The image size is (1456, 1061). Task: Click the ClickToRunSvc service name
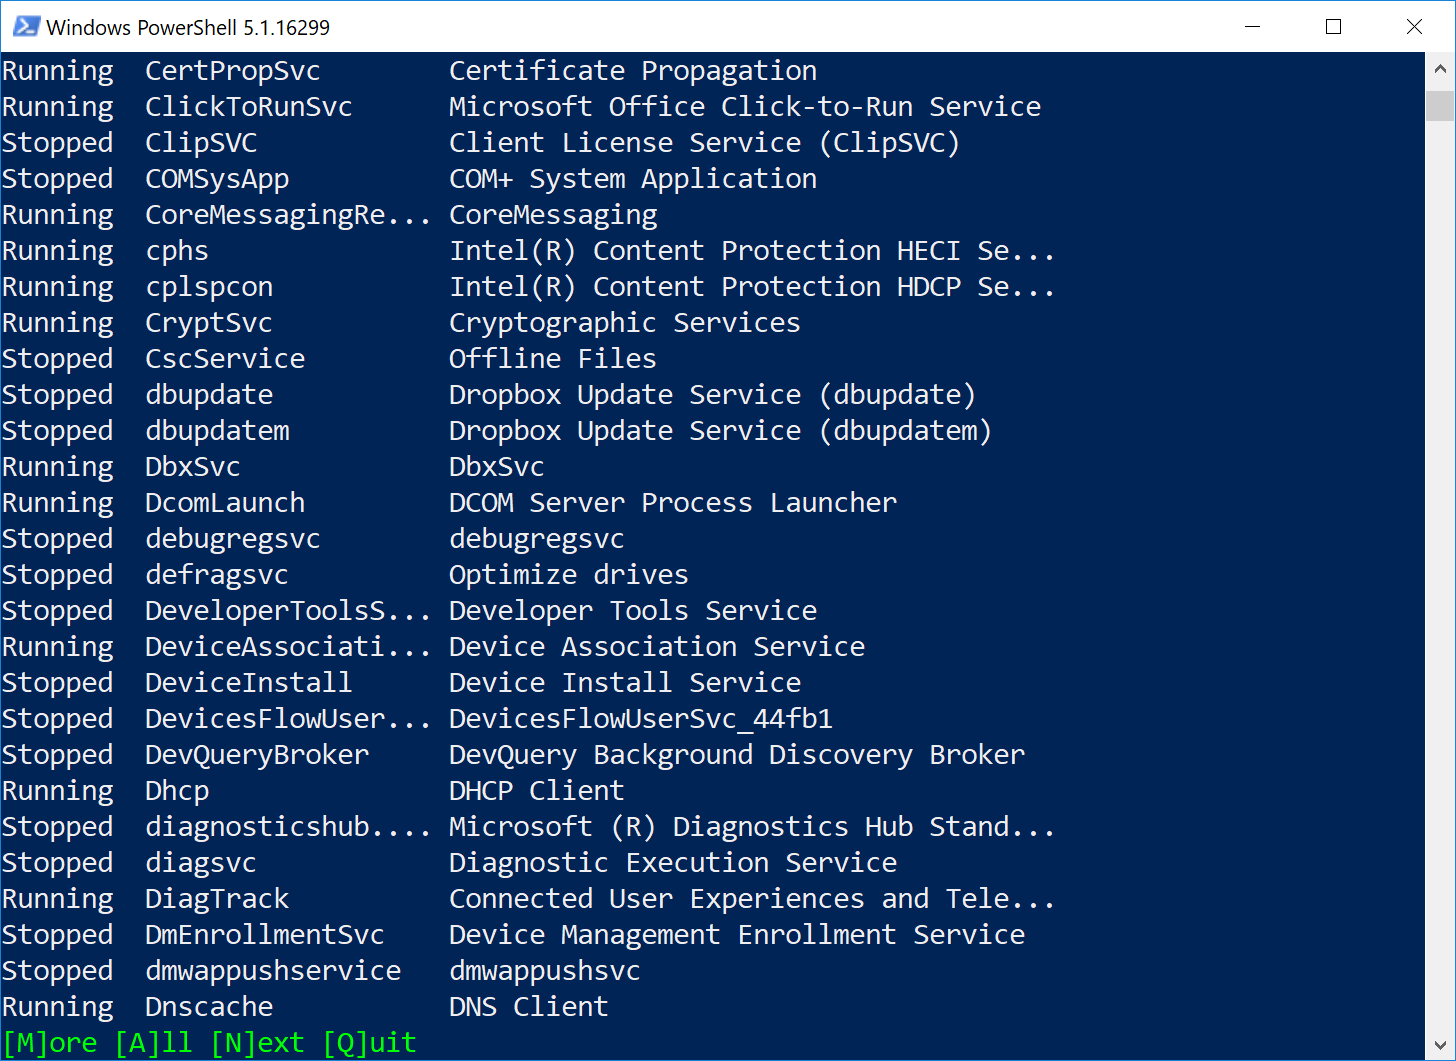[249, 107]
